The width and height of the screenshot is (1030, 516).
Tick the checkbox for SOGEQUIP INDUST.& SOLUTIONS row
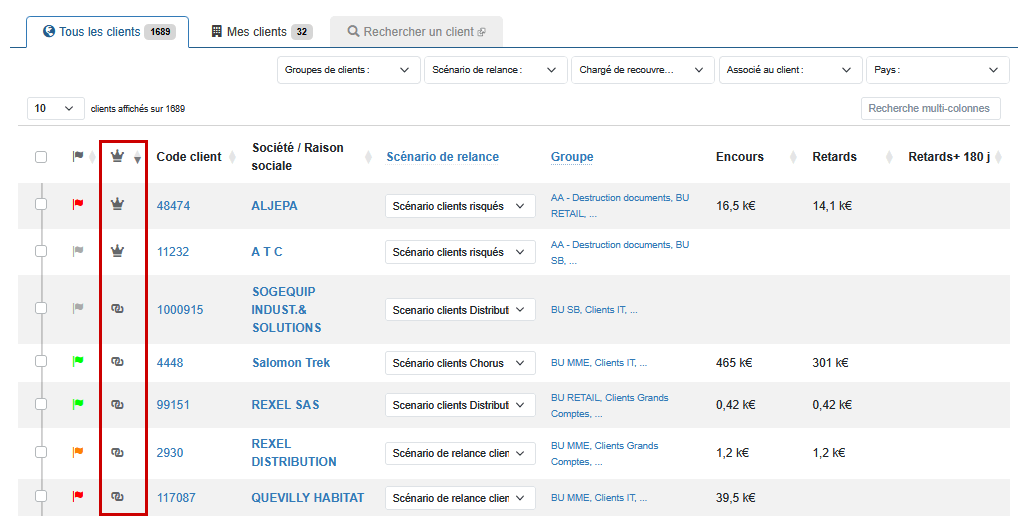(41, 308)
